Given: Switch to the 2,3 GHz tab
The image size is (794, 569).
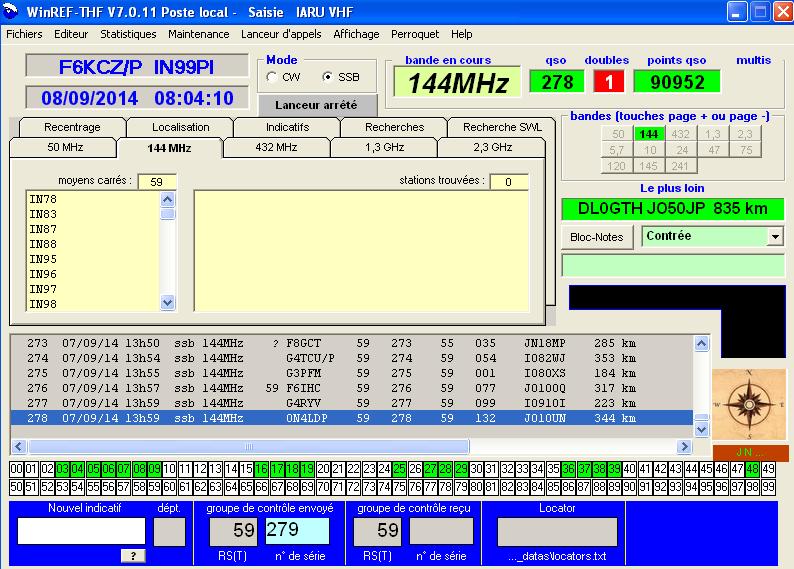Looking at the screenshot, I should coord(492,147).
